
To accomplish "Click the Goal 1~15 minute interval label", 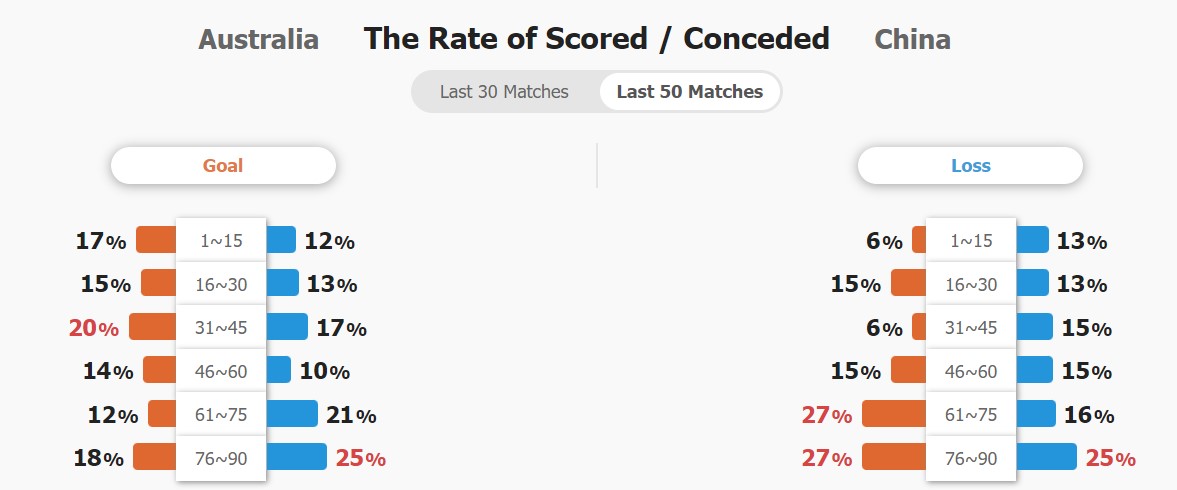I will [x=221, y=241].
